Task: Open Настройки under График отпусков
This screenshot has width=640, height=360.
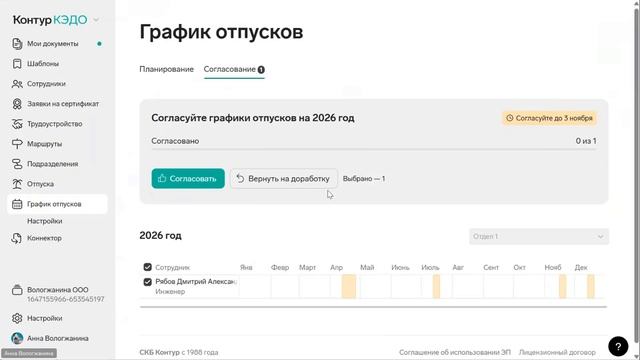Action: click(45, 221)
